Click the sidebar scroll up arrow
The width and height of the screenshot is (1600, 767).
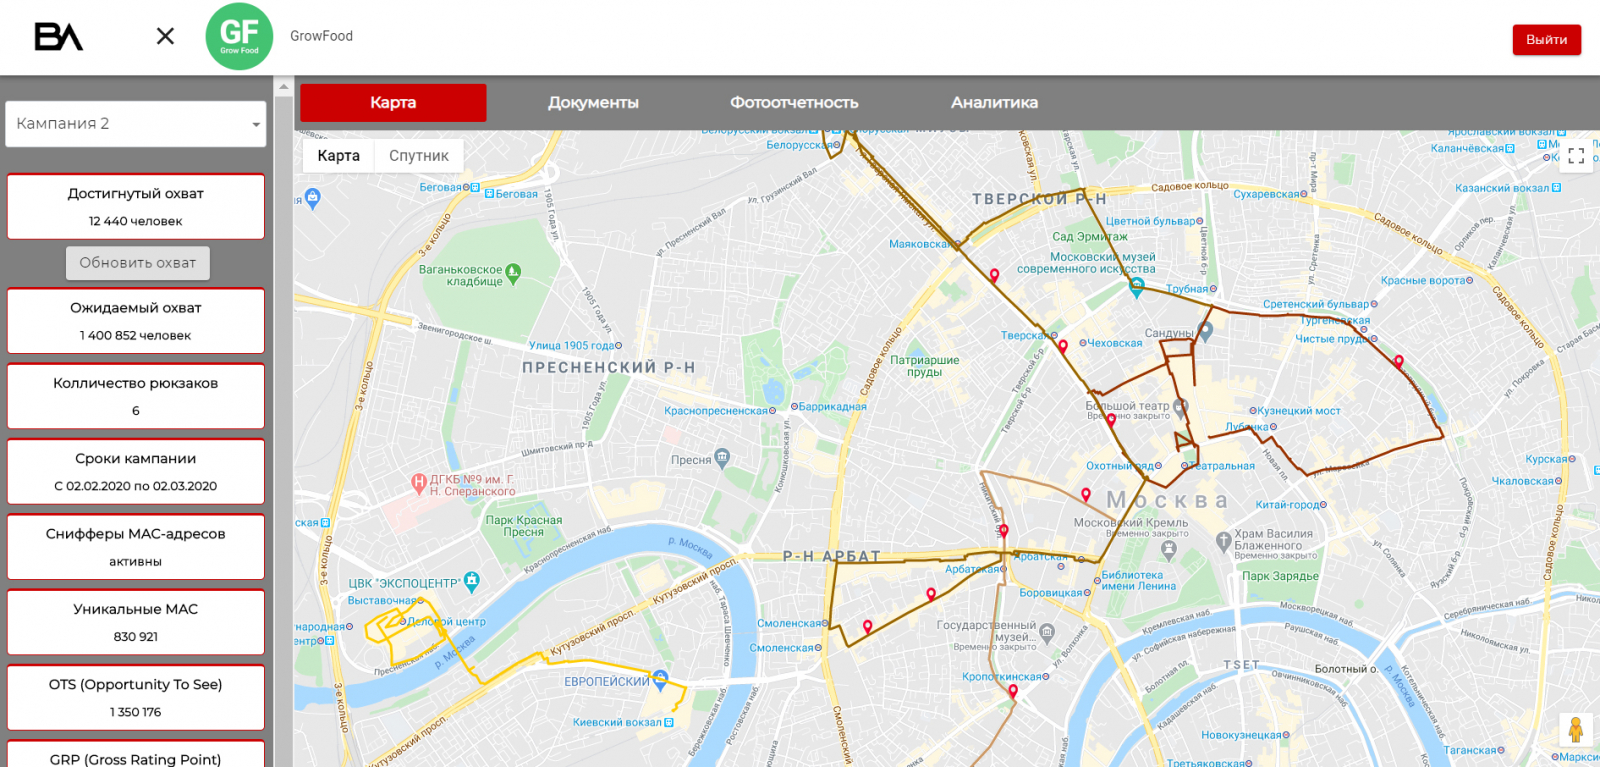pyautogui.click(x=283, y=87)
